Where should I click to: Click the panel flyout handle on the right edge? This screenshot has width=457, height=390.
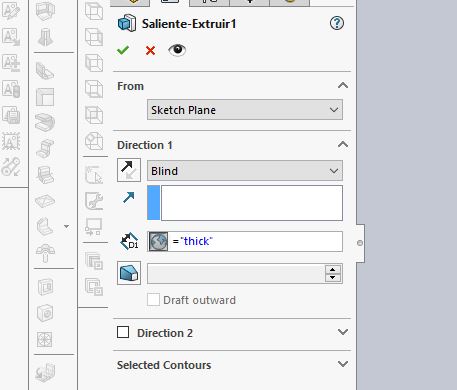pyautogui.click(x=360, y=243)
